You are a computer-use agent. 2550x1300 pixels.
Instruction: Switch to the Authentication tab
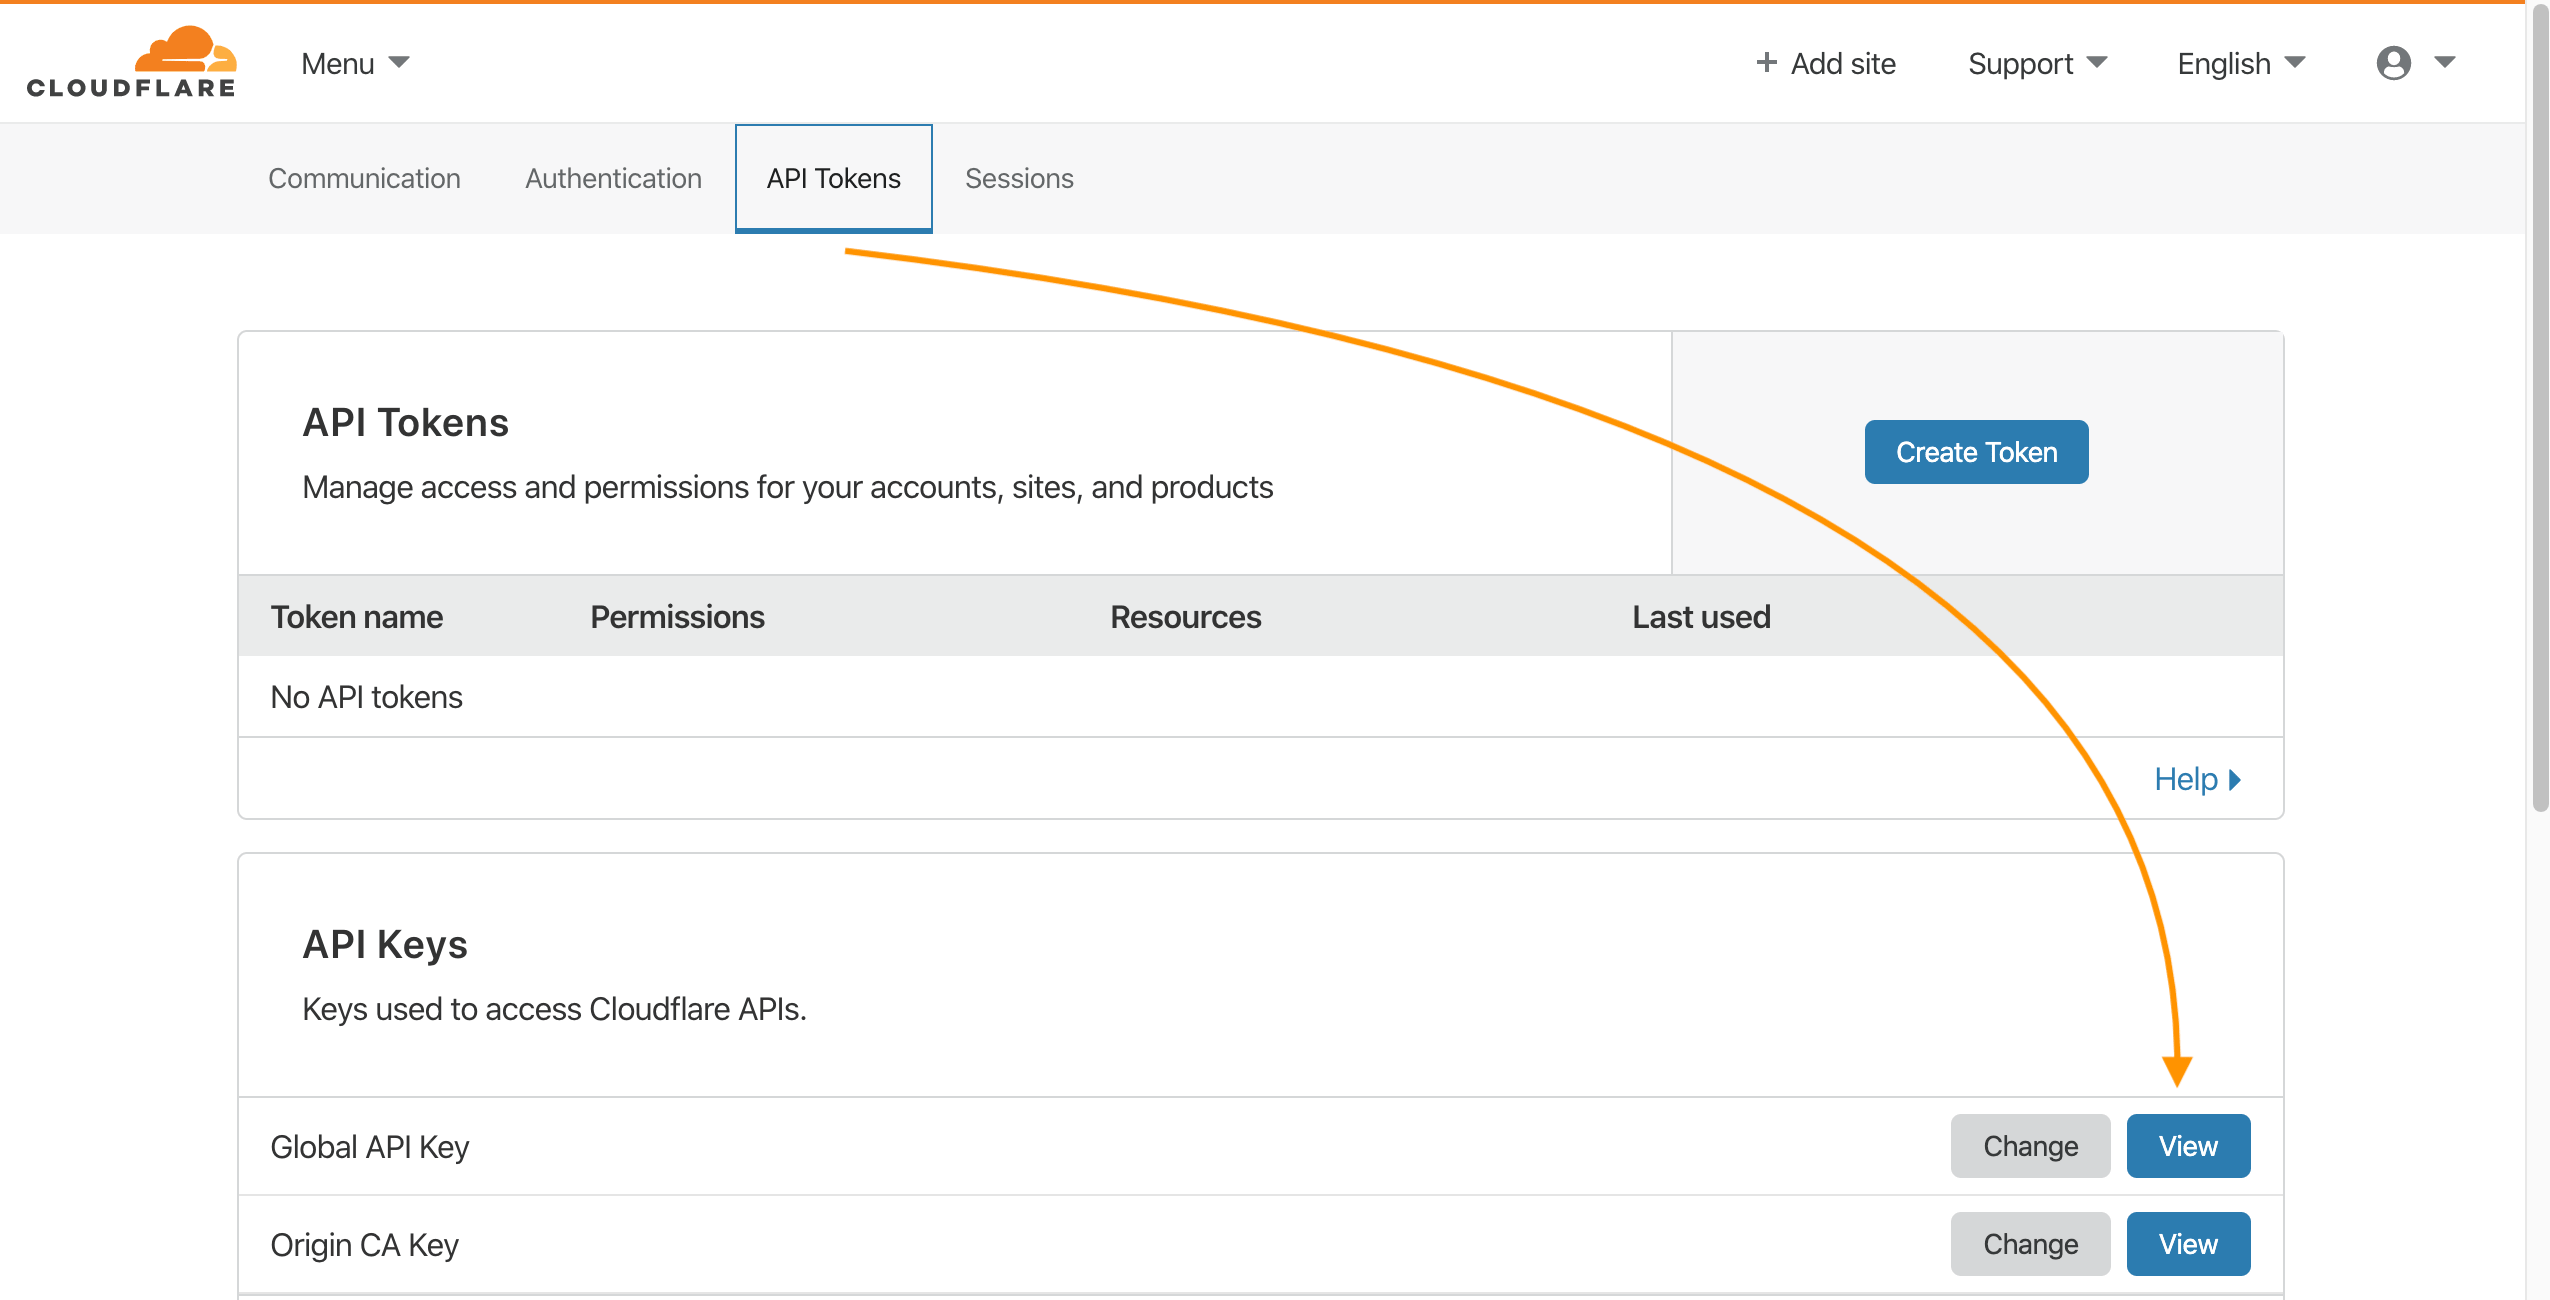pyautogui.click(x=613, y=178)
